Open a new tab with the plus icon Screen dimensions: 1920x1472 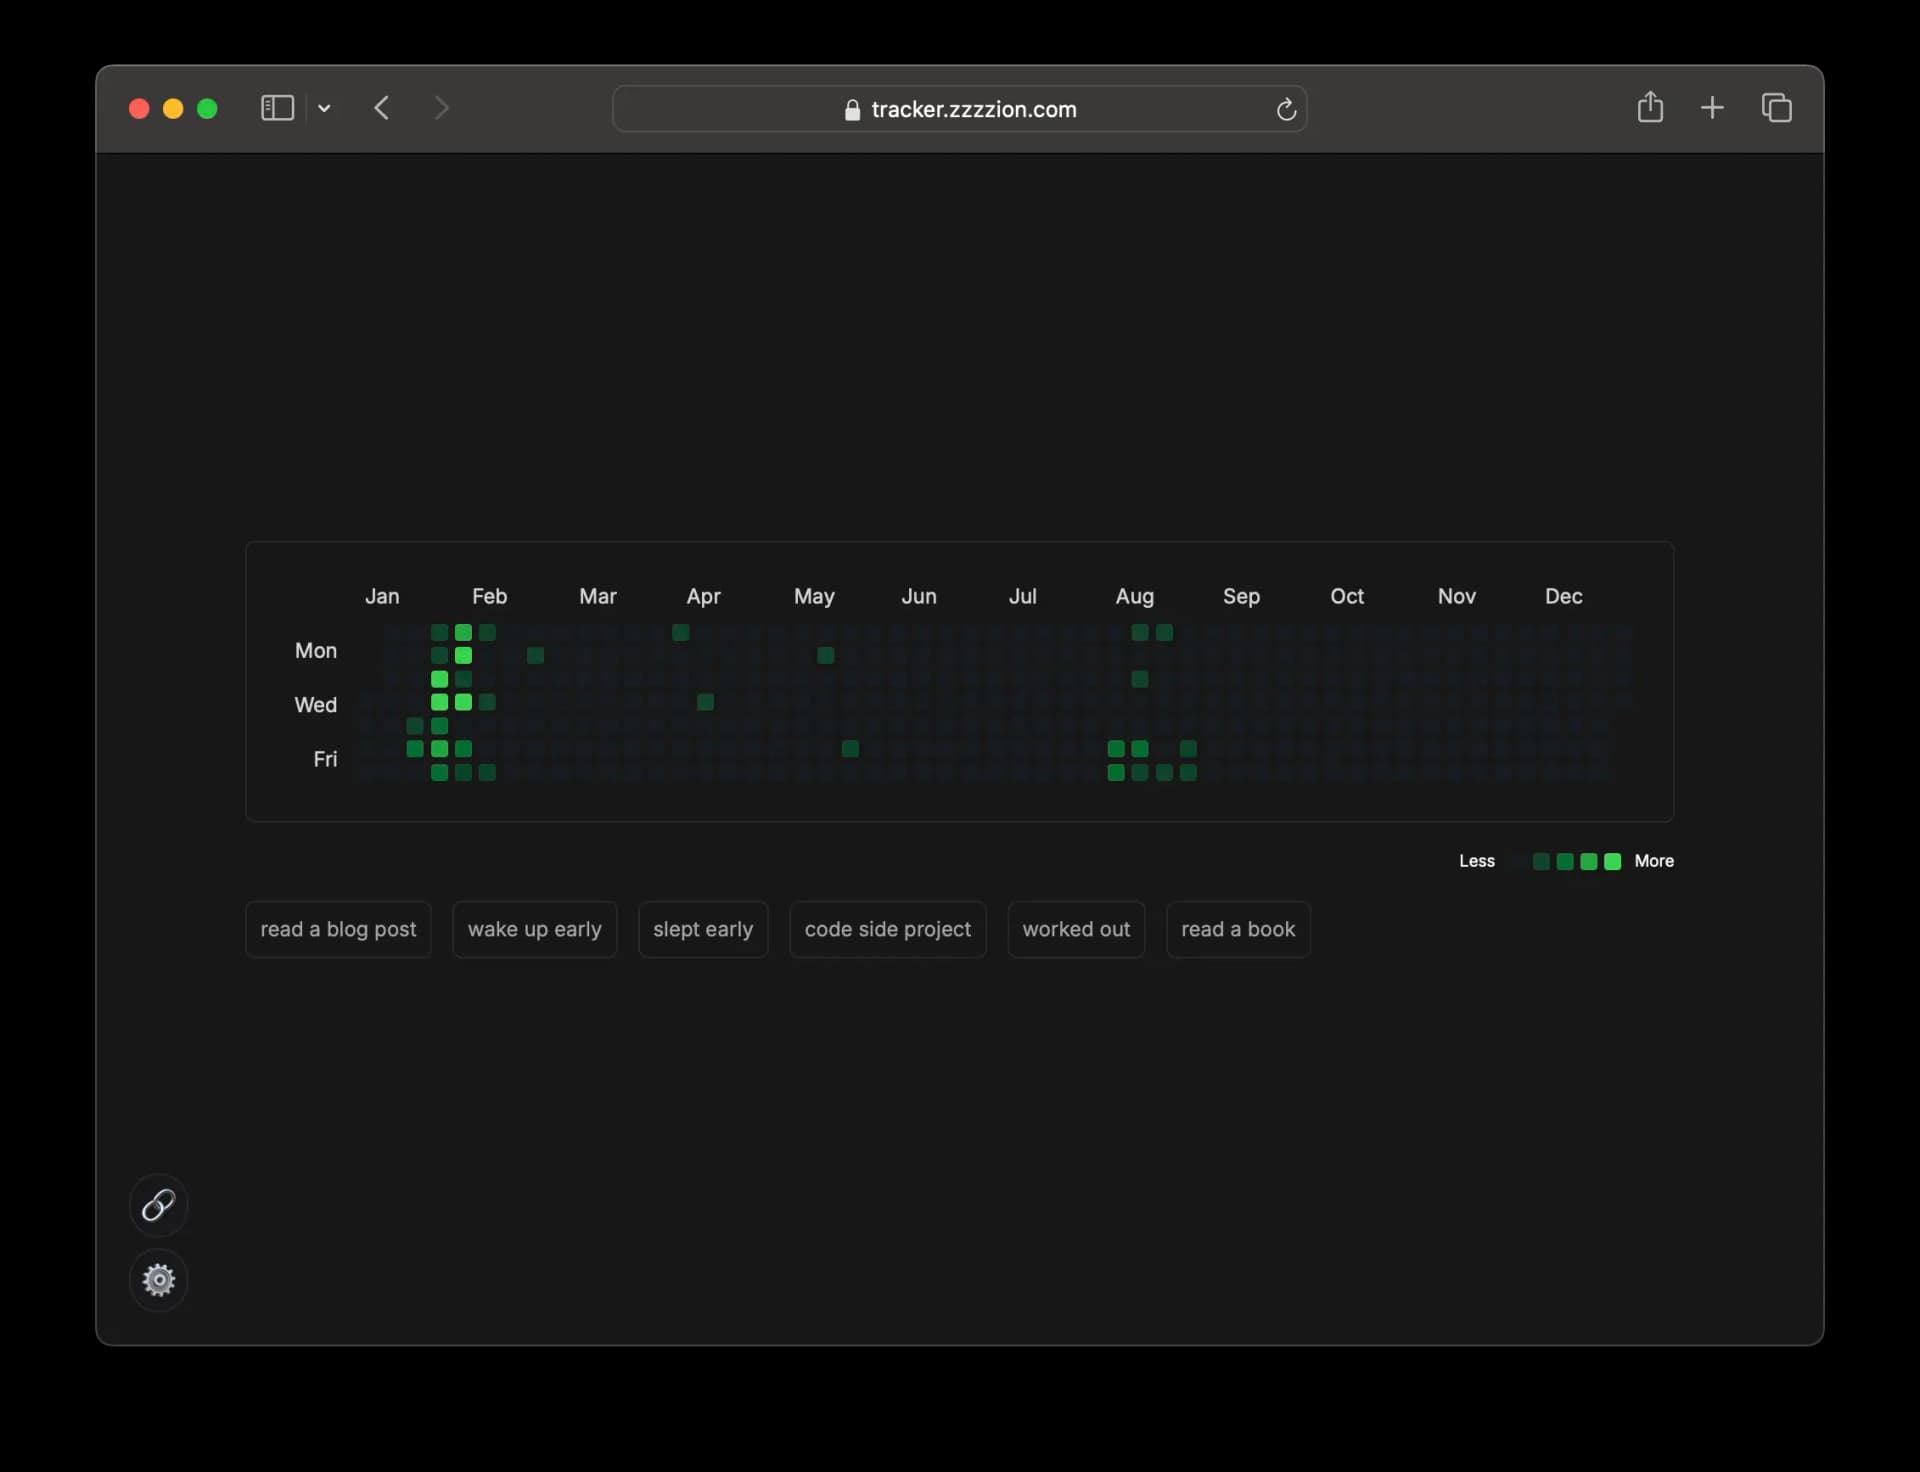click(x=1712, y=108)
